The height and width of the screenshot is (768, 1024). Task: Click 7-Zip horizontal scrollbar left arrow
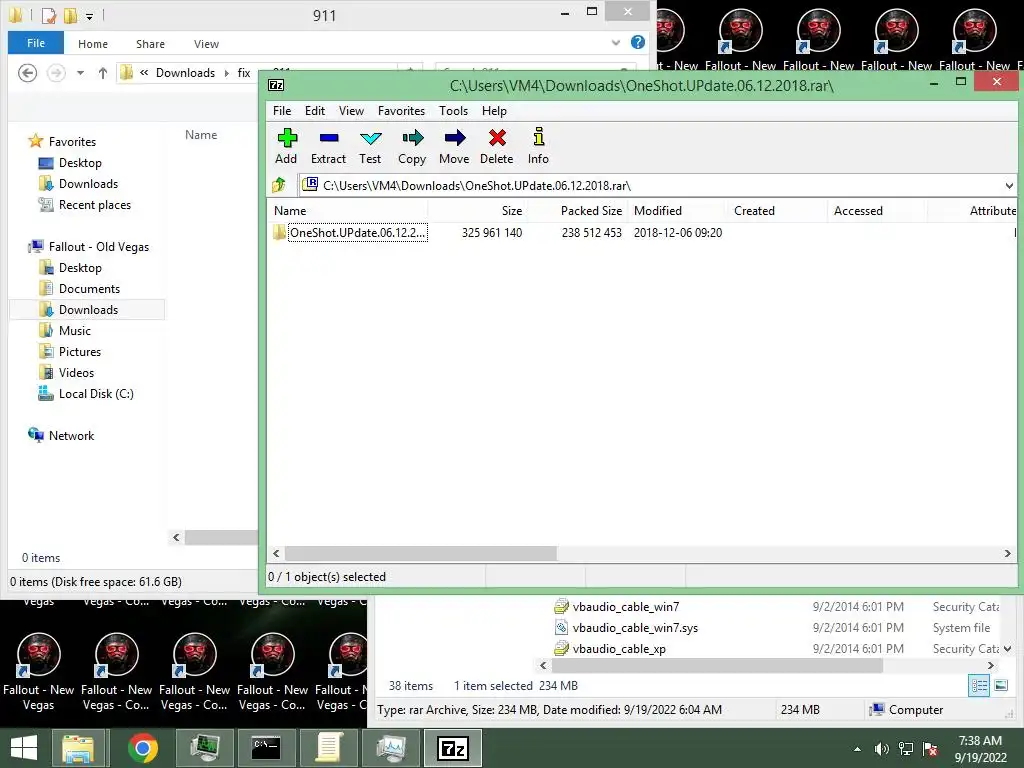[x=276, y=554]
